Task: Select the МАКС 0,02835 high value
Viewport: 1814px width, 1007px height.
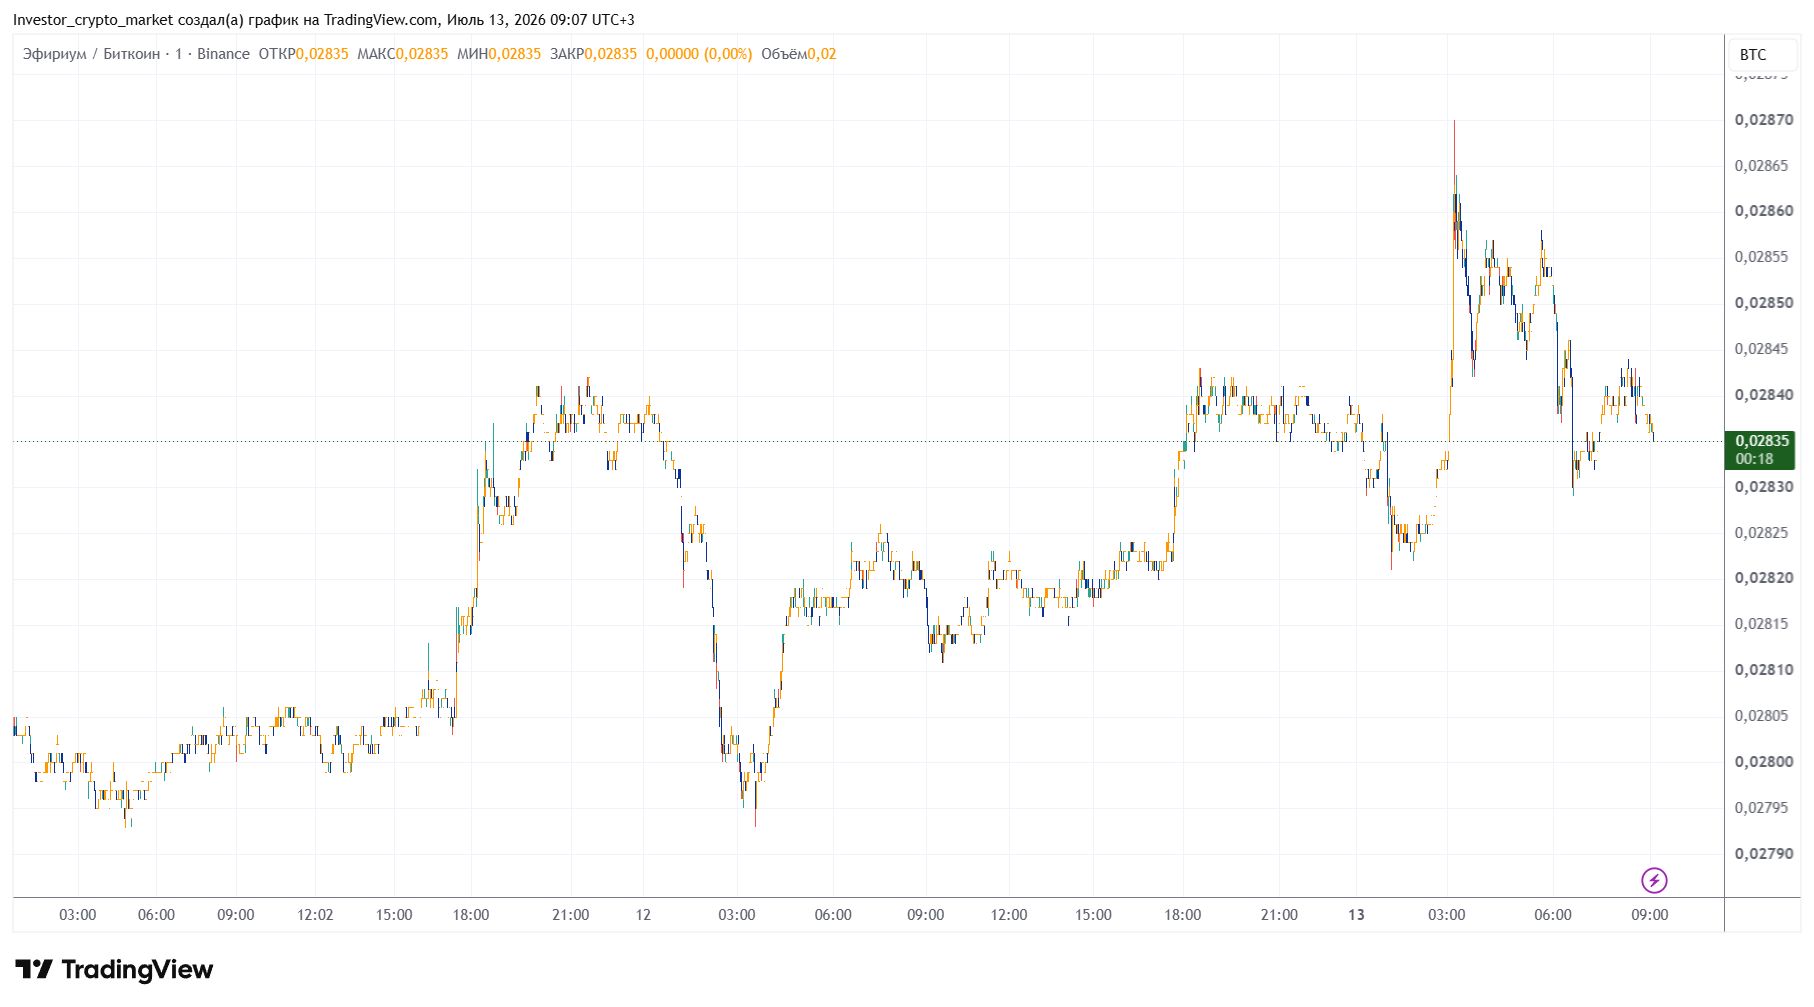Action: click(402, 54)
